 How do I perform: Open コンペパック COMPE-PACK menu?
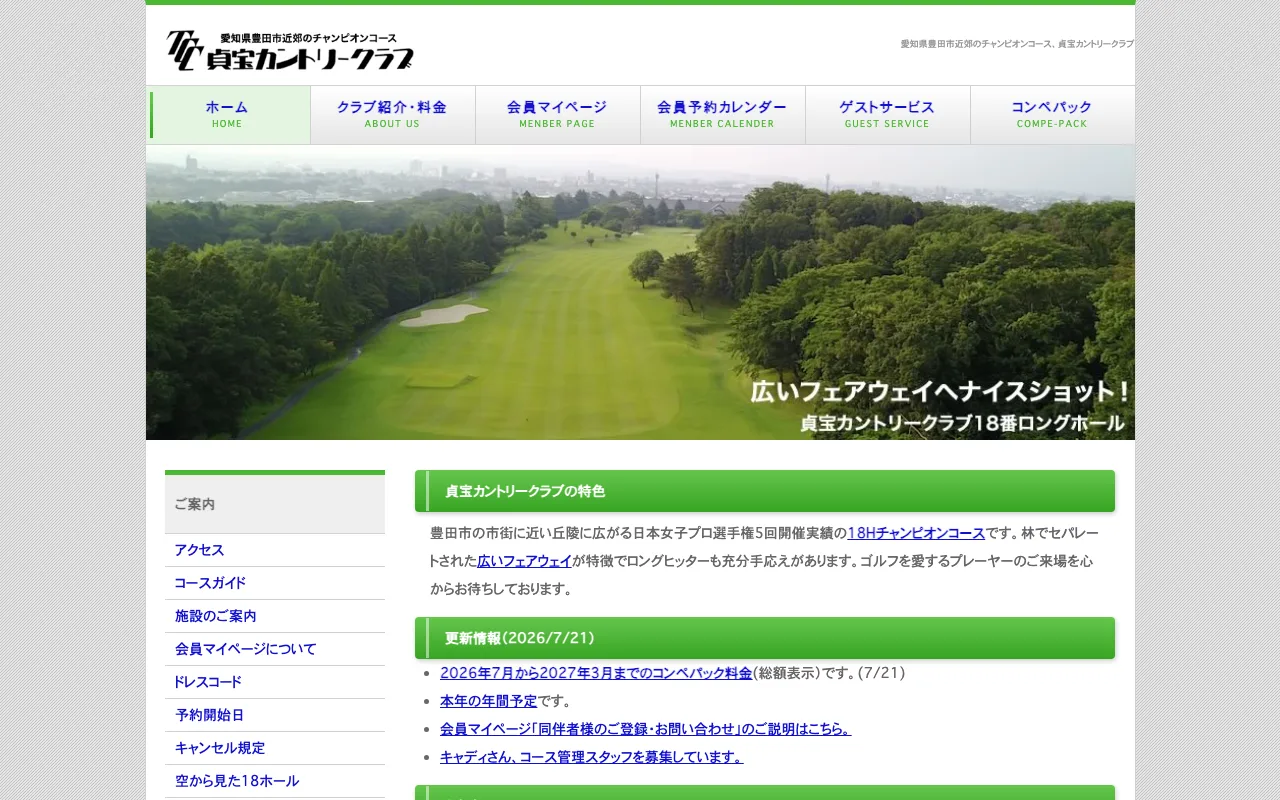click(1052, 115)
